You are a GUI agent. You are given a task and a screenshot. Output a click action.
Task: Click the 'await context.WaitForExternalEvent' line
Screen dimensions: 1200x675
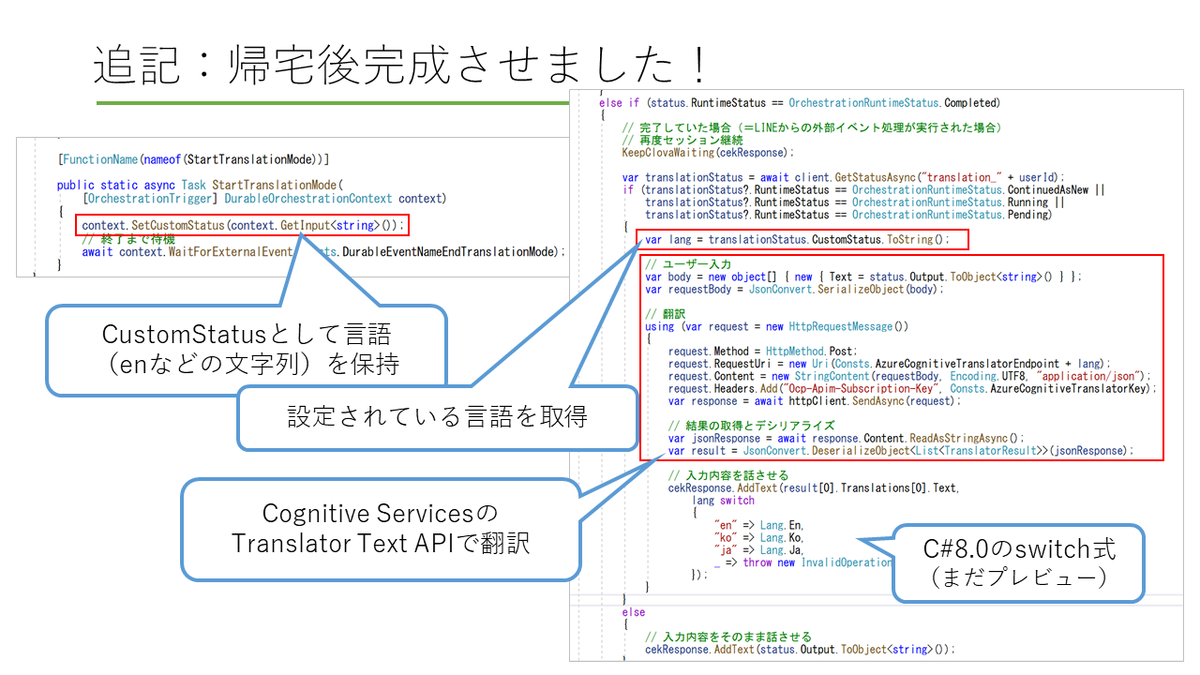click(x=323, y=252)
